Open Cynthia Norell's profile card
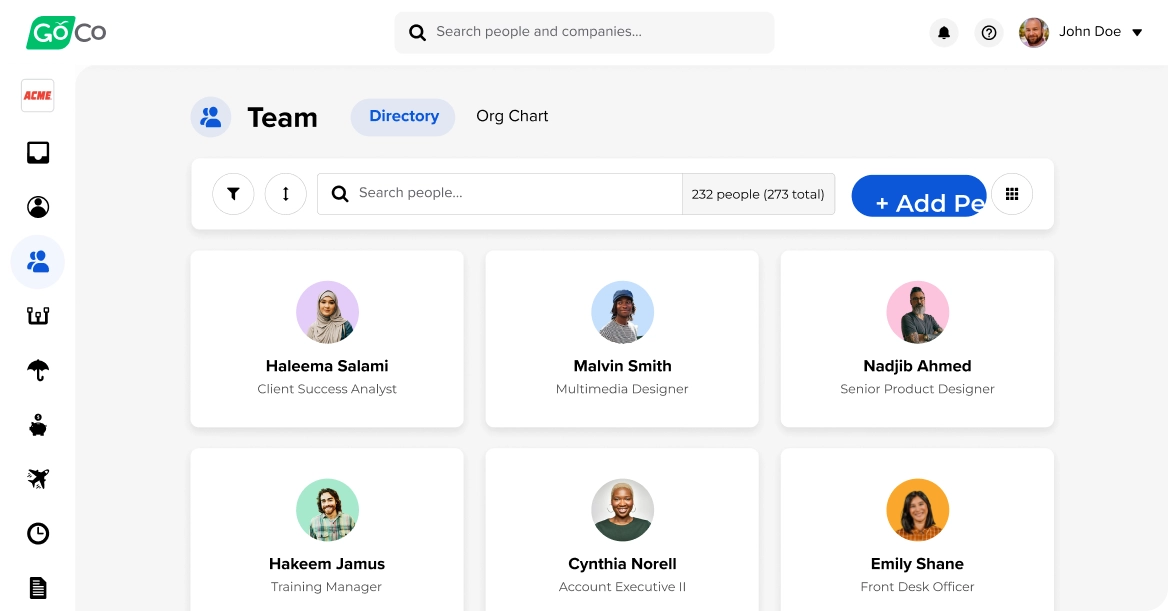The height and width of the screenshot is (611, 1168). 622,529
